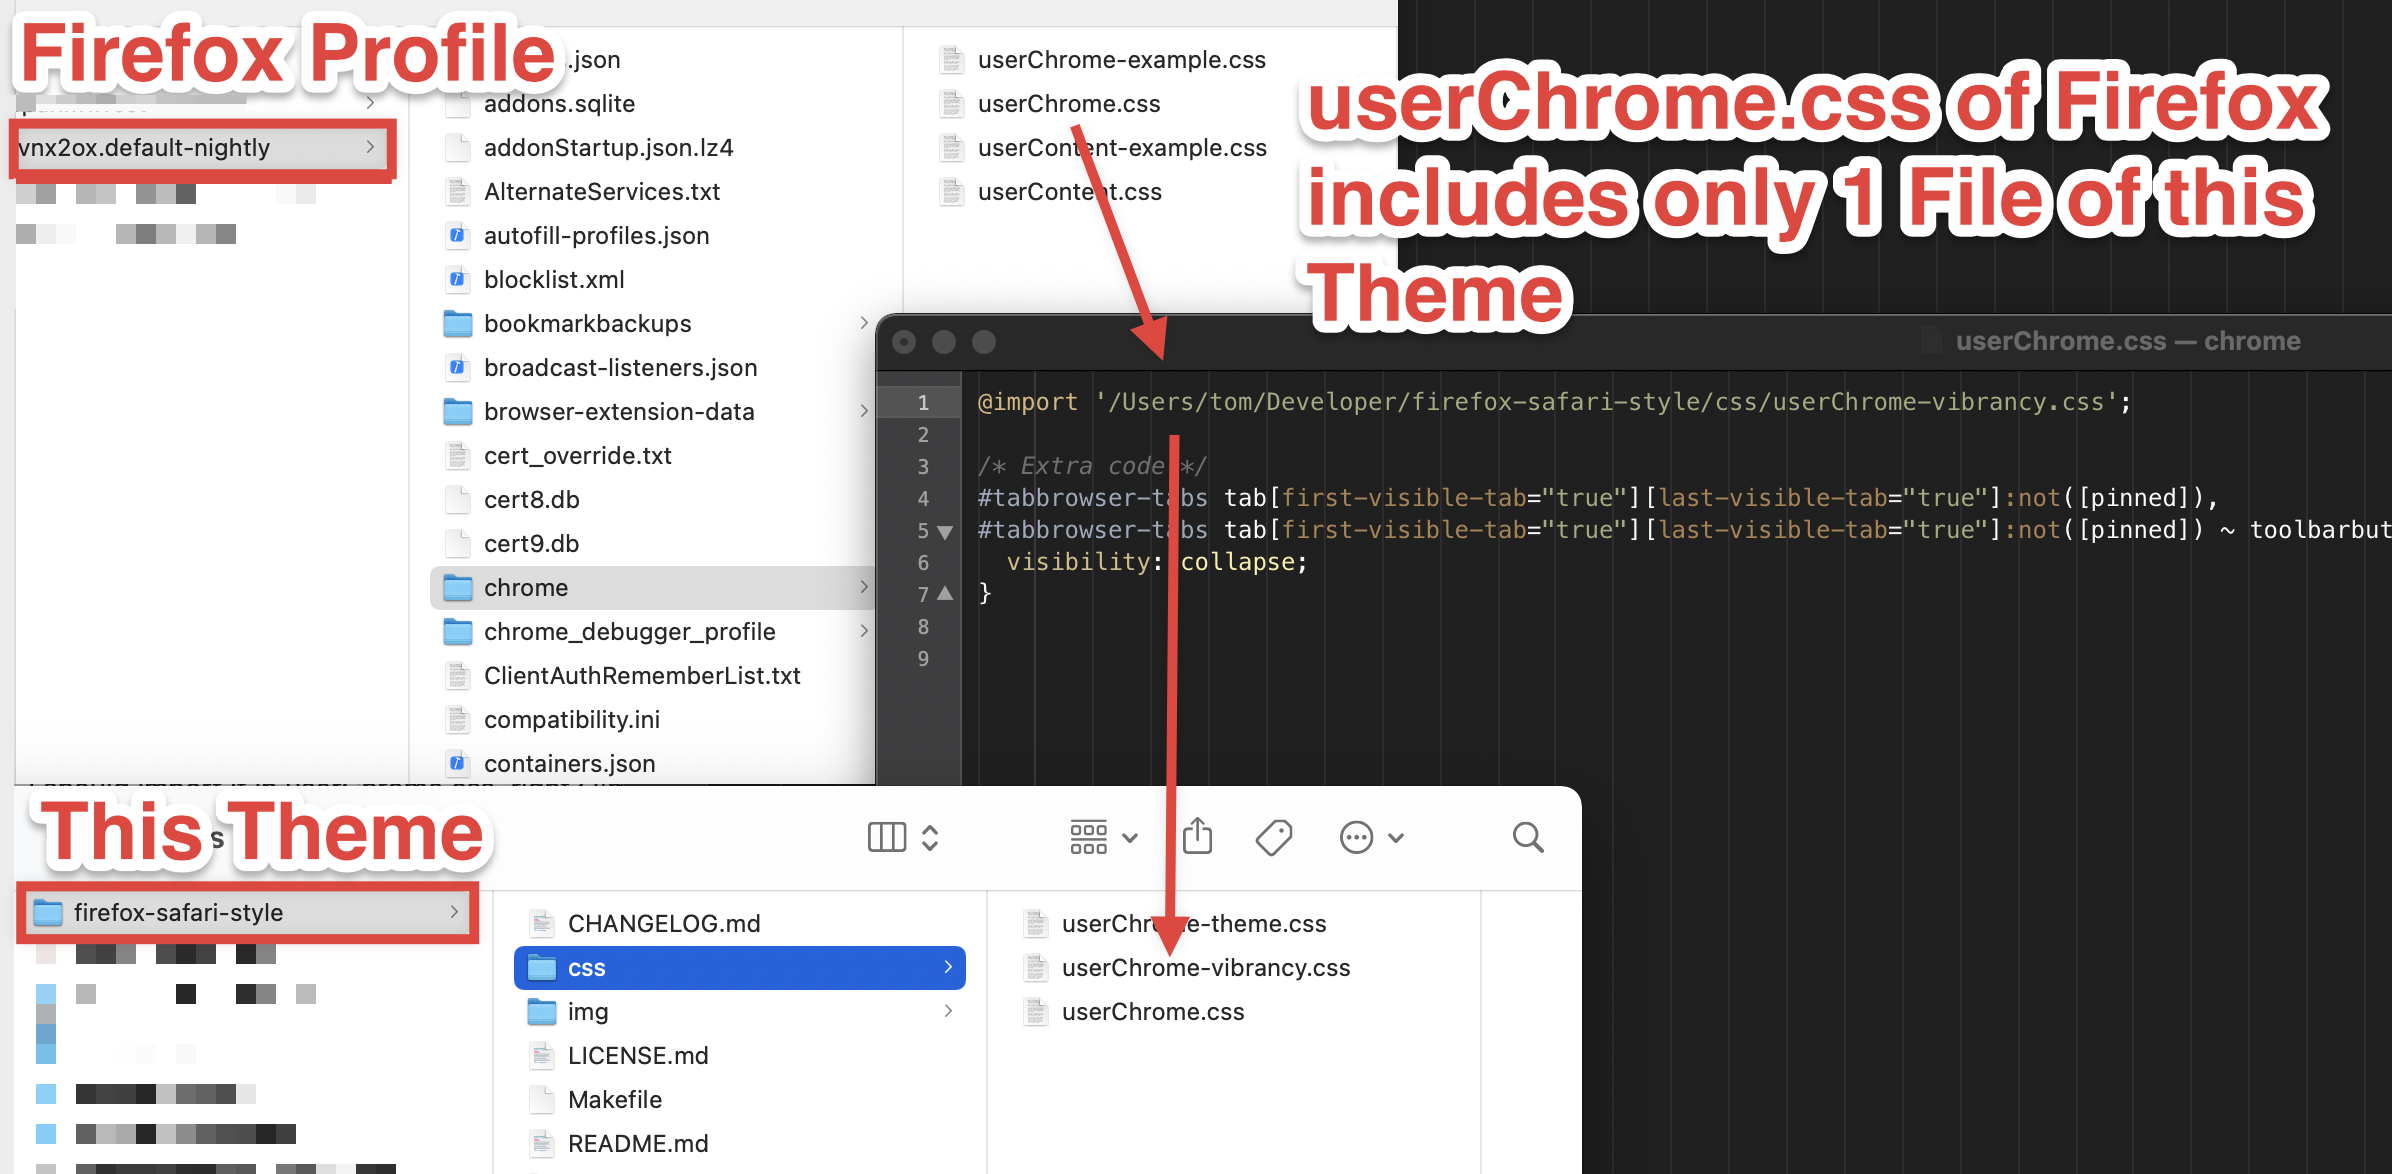Select the css folder
This screenshot has width=2392, height=1174.
click(x=740, y=968)
